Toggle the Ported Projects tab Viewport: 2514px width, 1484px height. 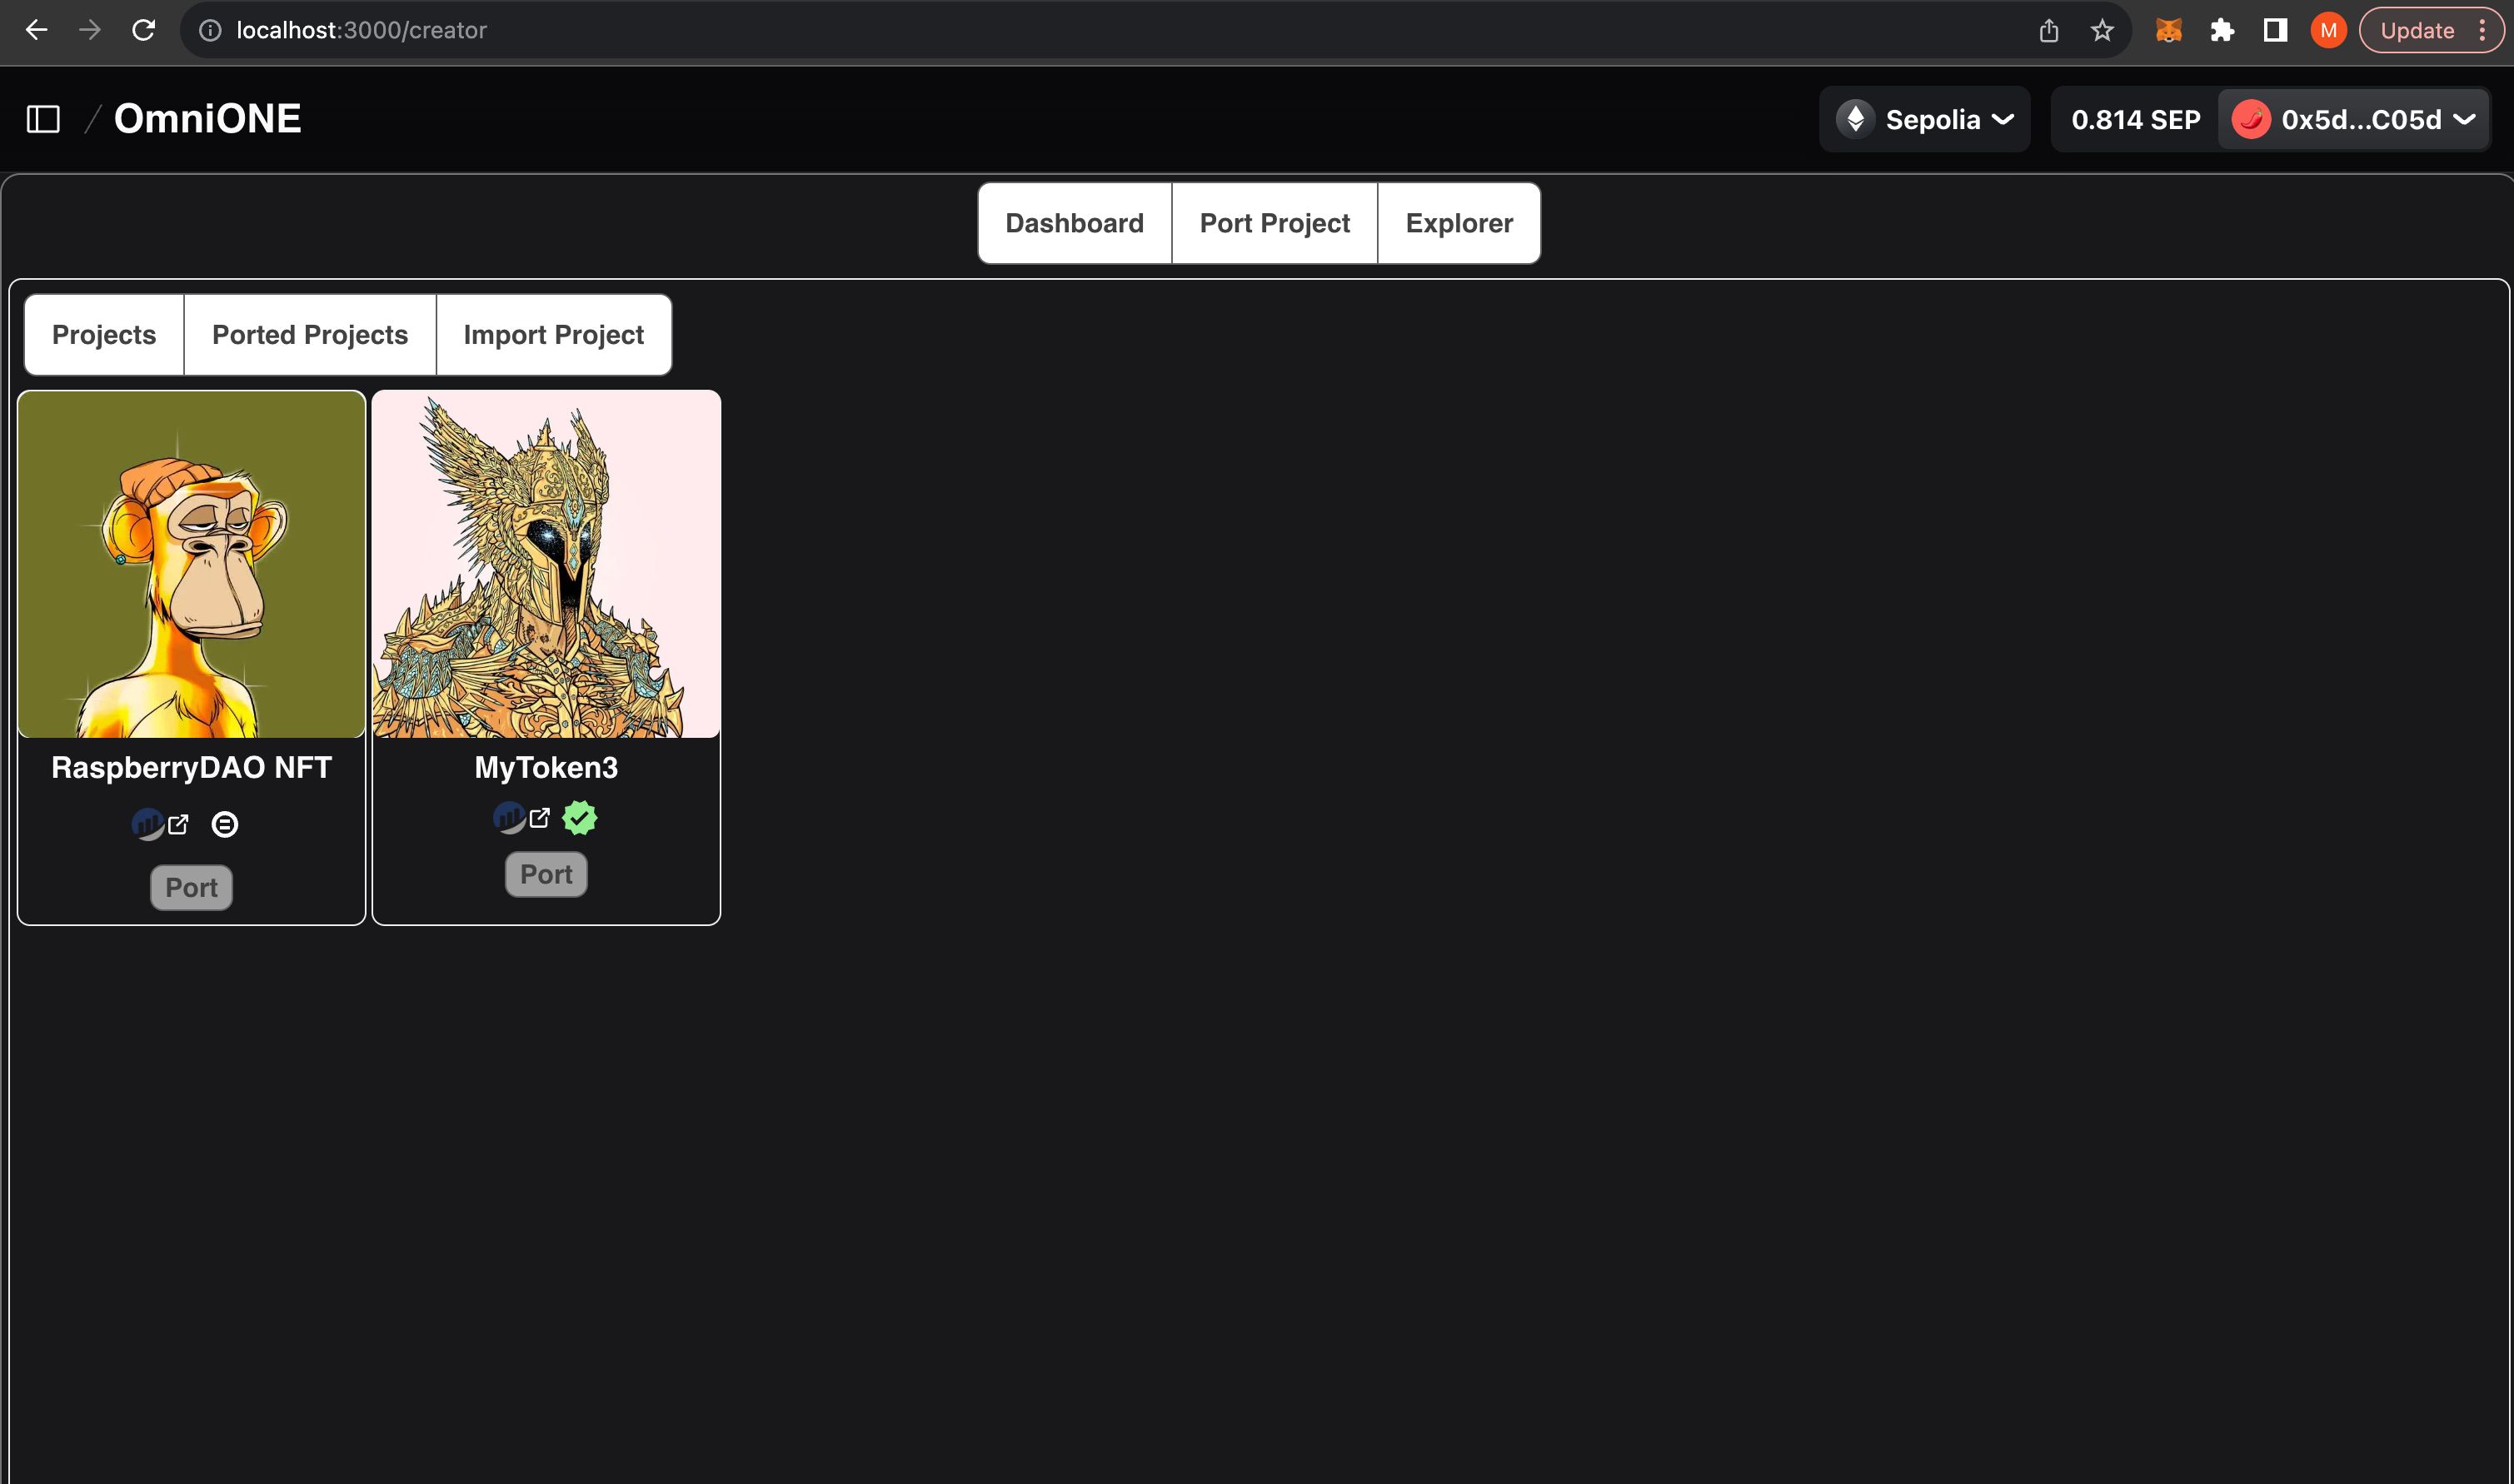tap(309, 334)
